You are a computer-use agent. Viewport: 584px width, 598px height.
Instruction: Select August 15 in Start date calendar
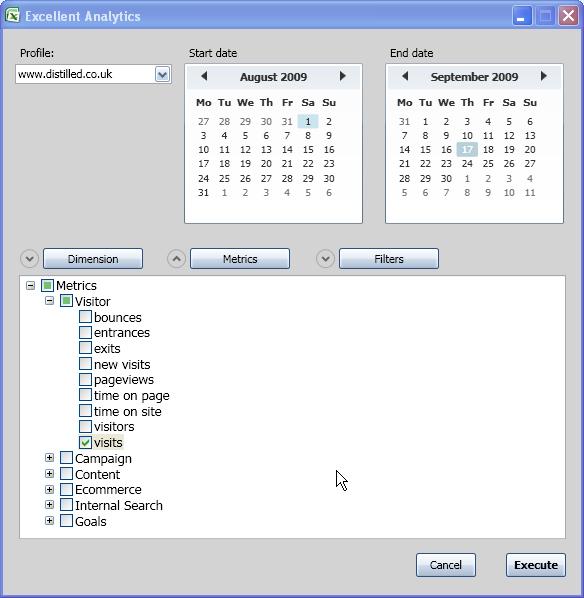pos(308,150)
